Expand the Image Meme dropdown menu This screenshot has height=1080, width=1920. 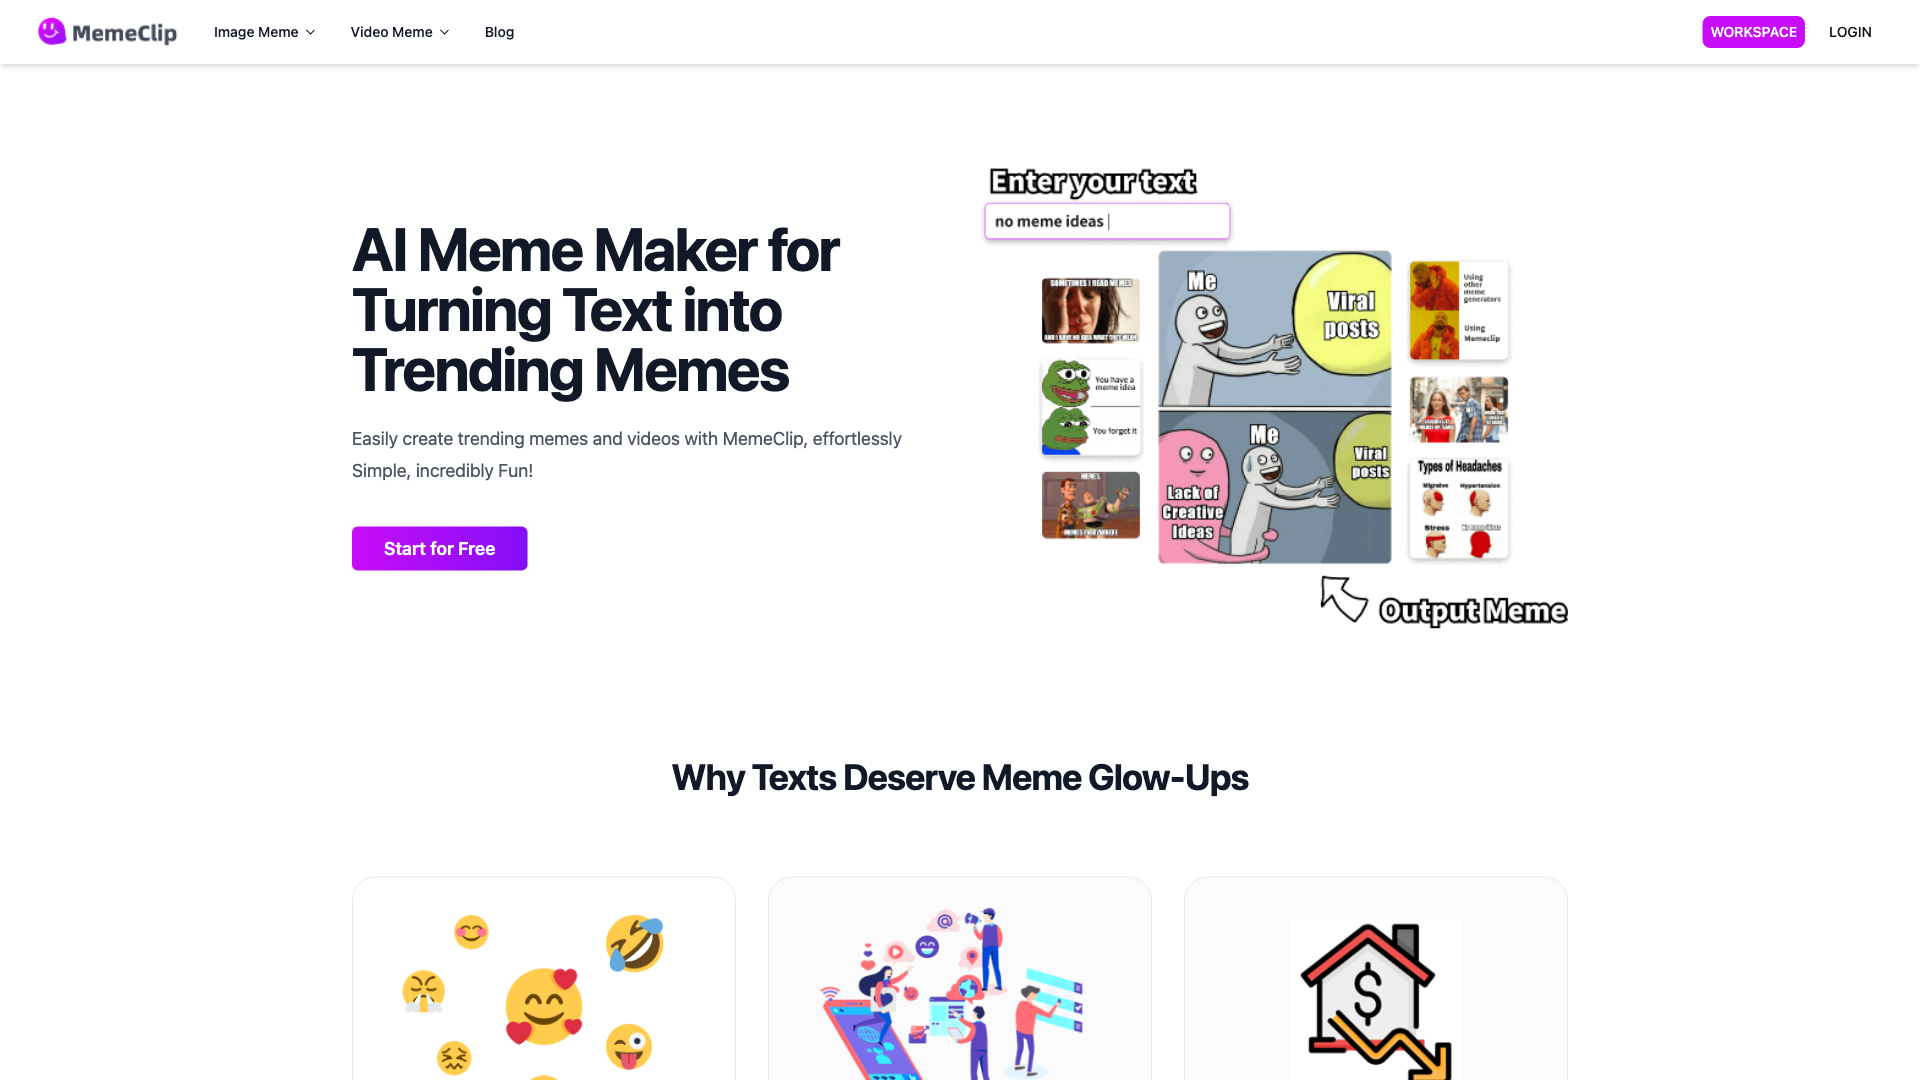(x=264, y=32)
